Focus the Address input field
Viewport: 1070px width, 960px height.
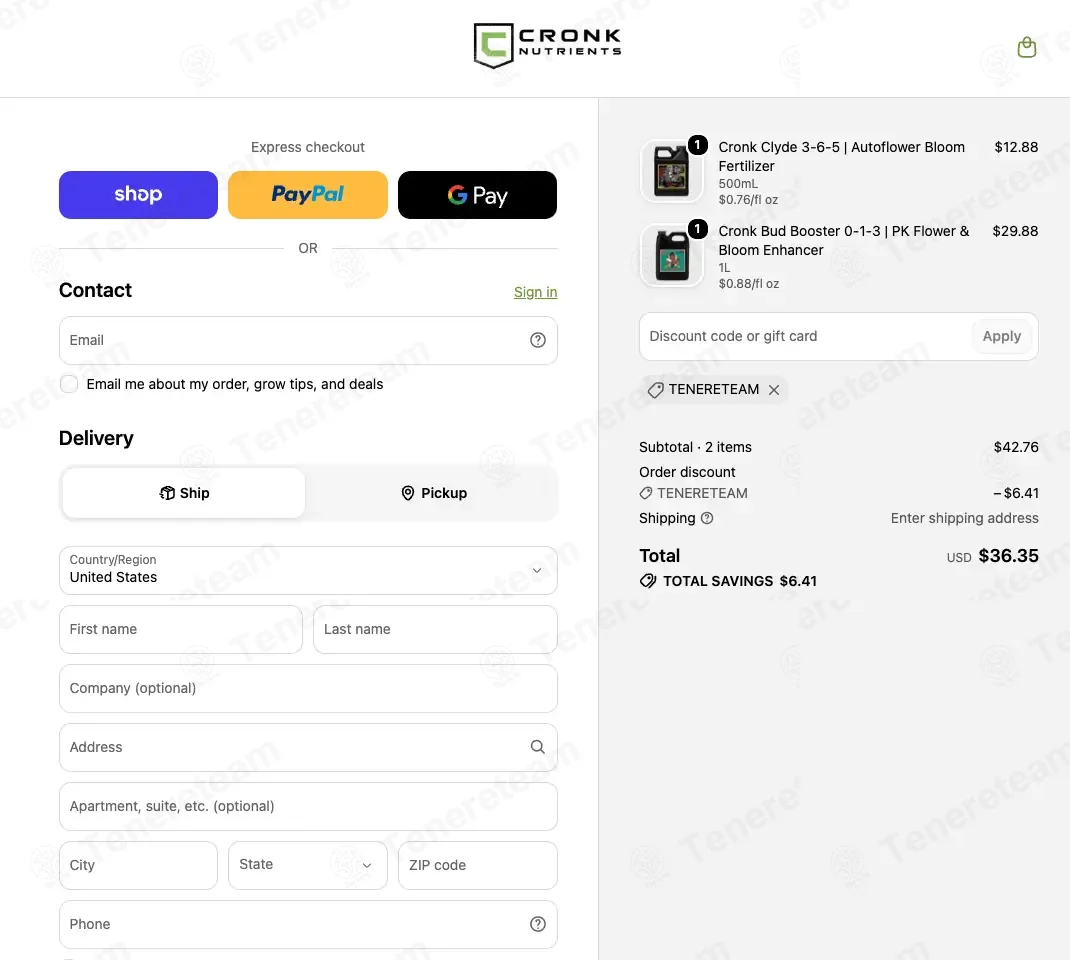[308, 747]
